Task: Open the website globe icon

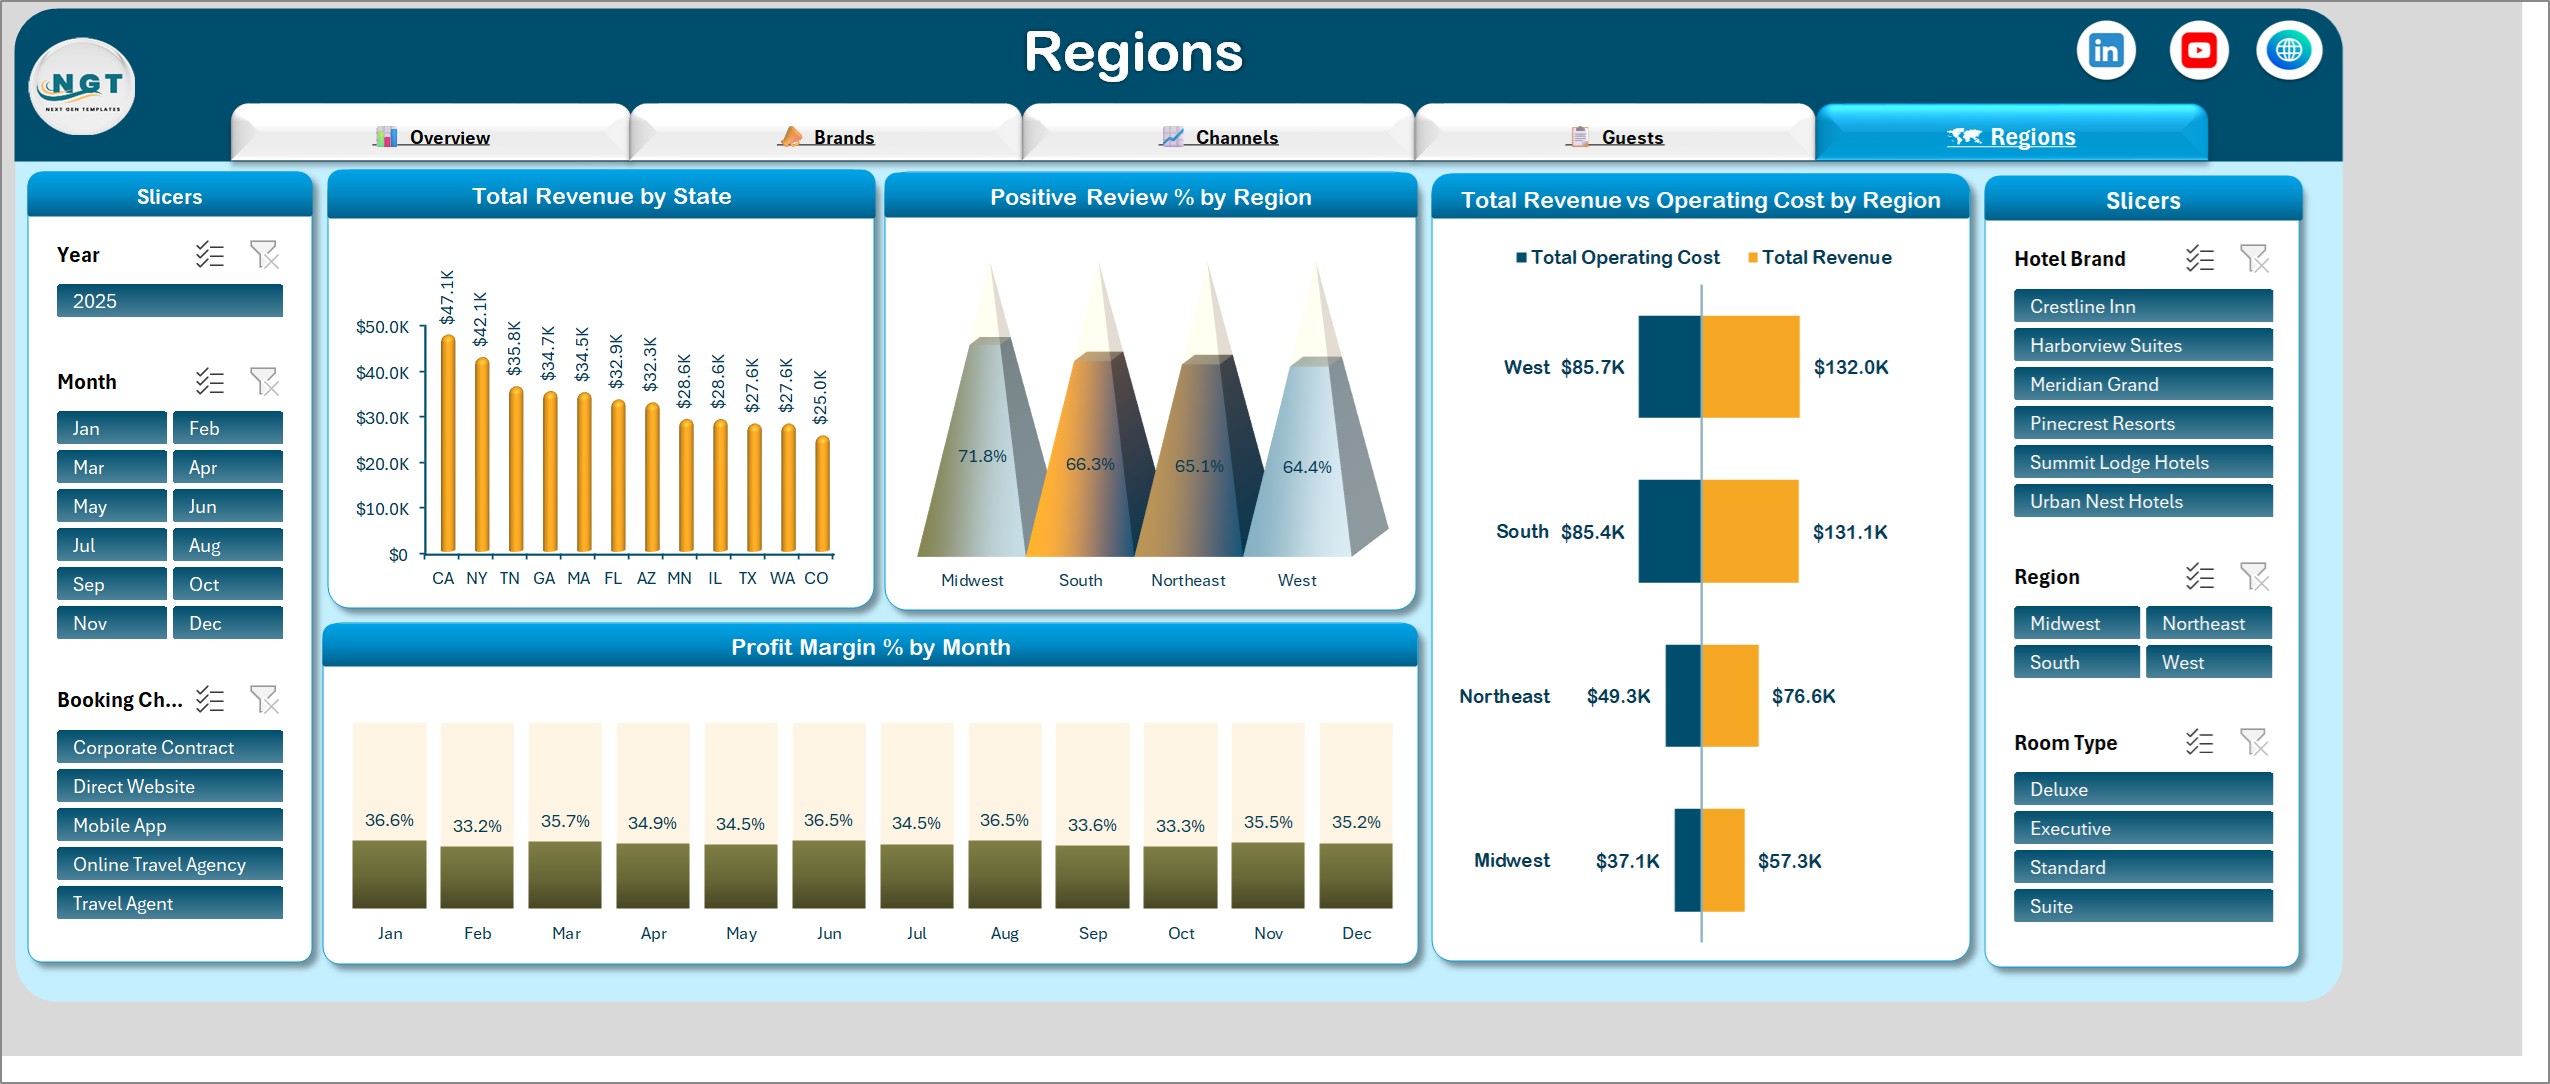Action: (2289, 50)
